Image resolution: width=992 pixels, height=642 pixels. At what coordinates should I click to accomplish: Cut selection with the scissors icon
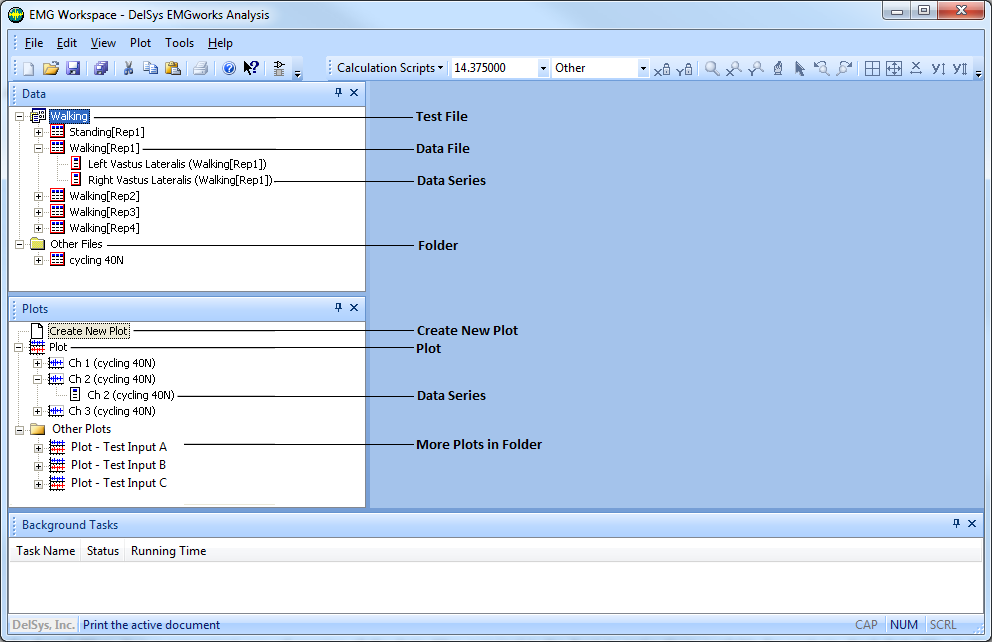coord(128,68)
